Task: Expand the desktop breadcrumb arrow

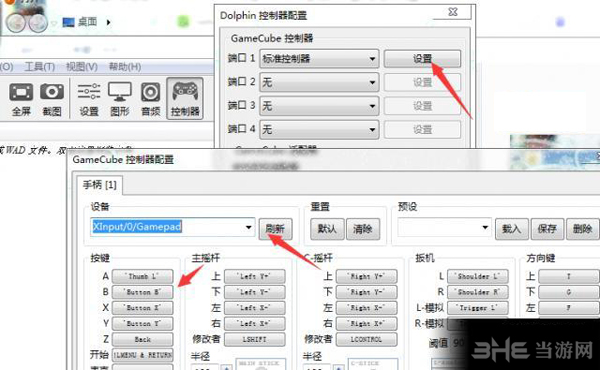Action: (108, 22)
